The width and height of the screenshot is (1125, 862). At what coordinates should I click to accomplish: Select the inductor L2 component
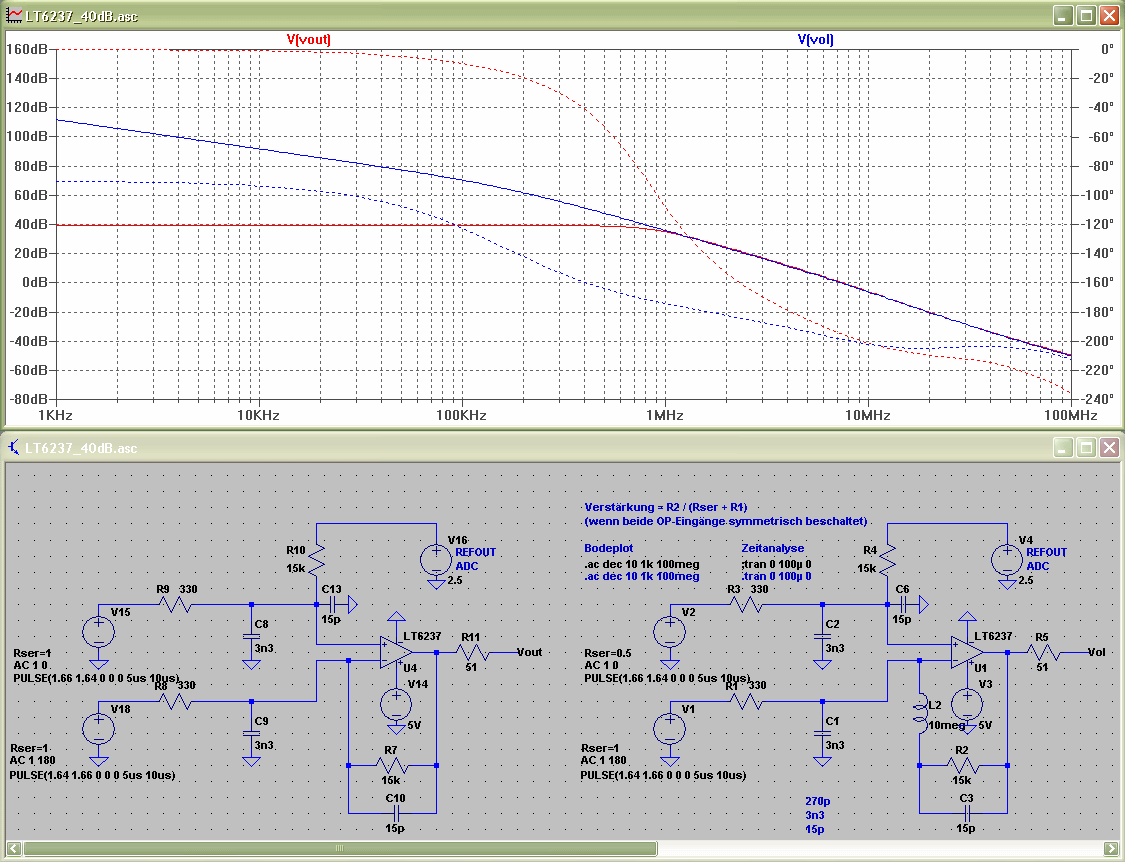(920, 714)
